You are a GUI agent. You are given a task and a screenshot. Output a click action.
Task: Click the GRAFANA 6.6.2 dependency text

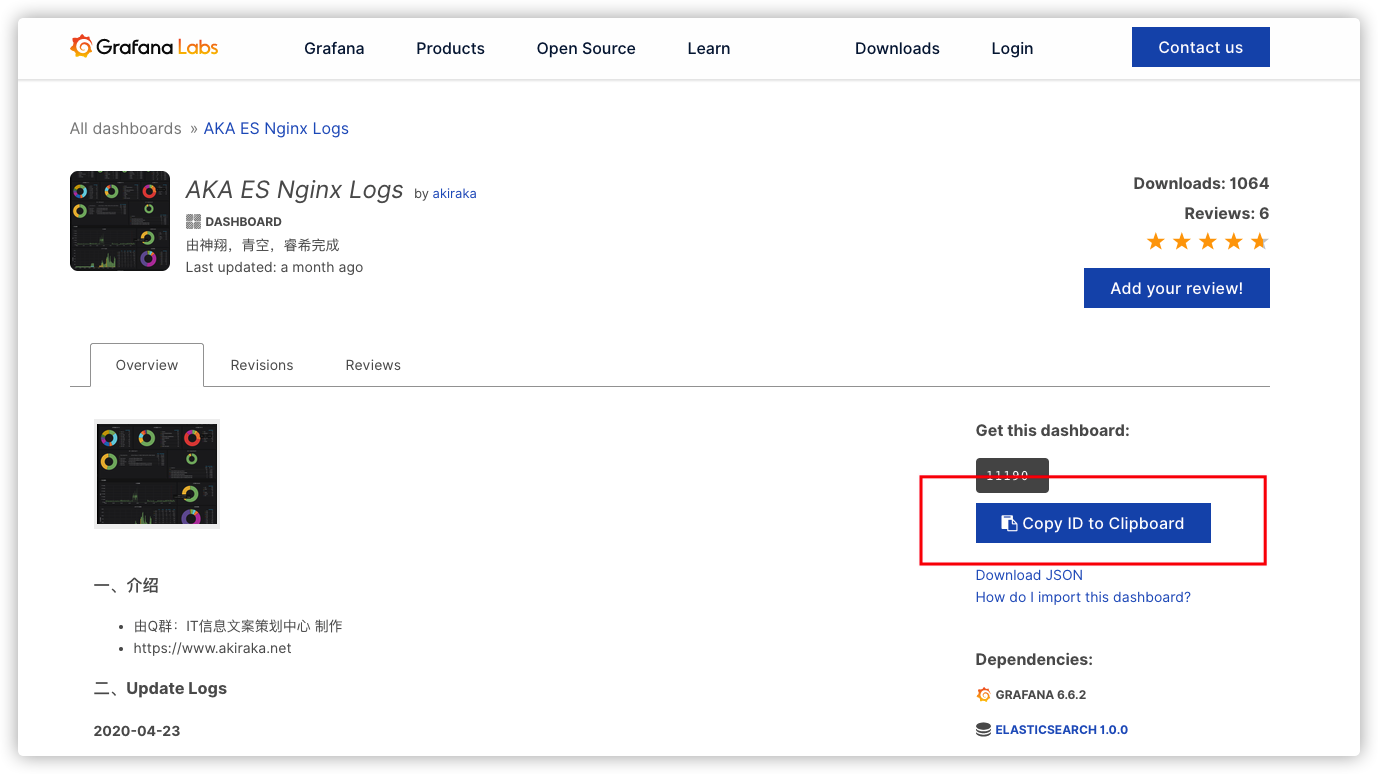[x=1041, y=694]
